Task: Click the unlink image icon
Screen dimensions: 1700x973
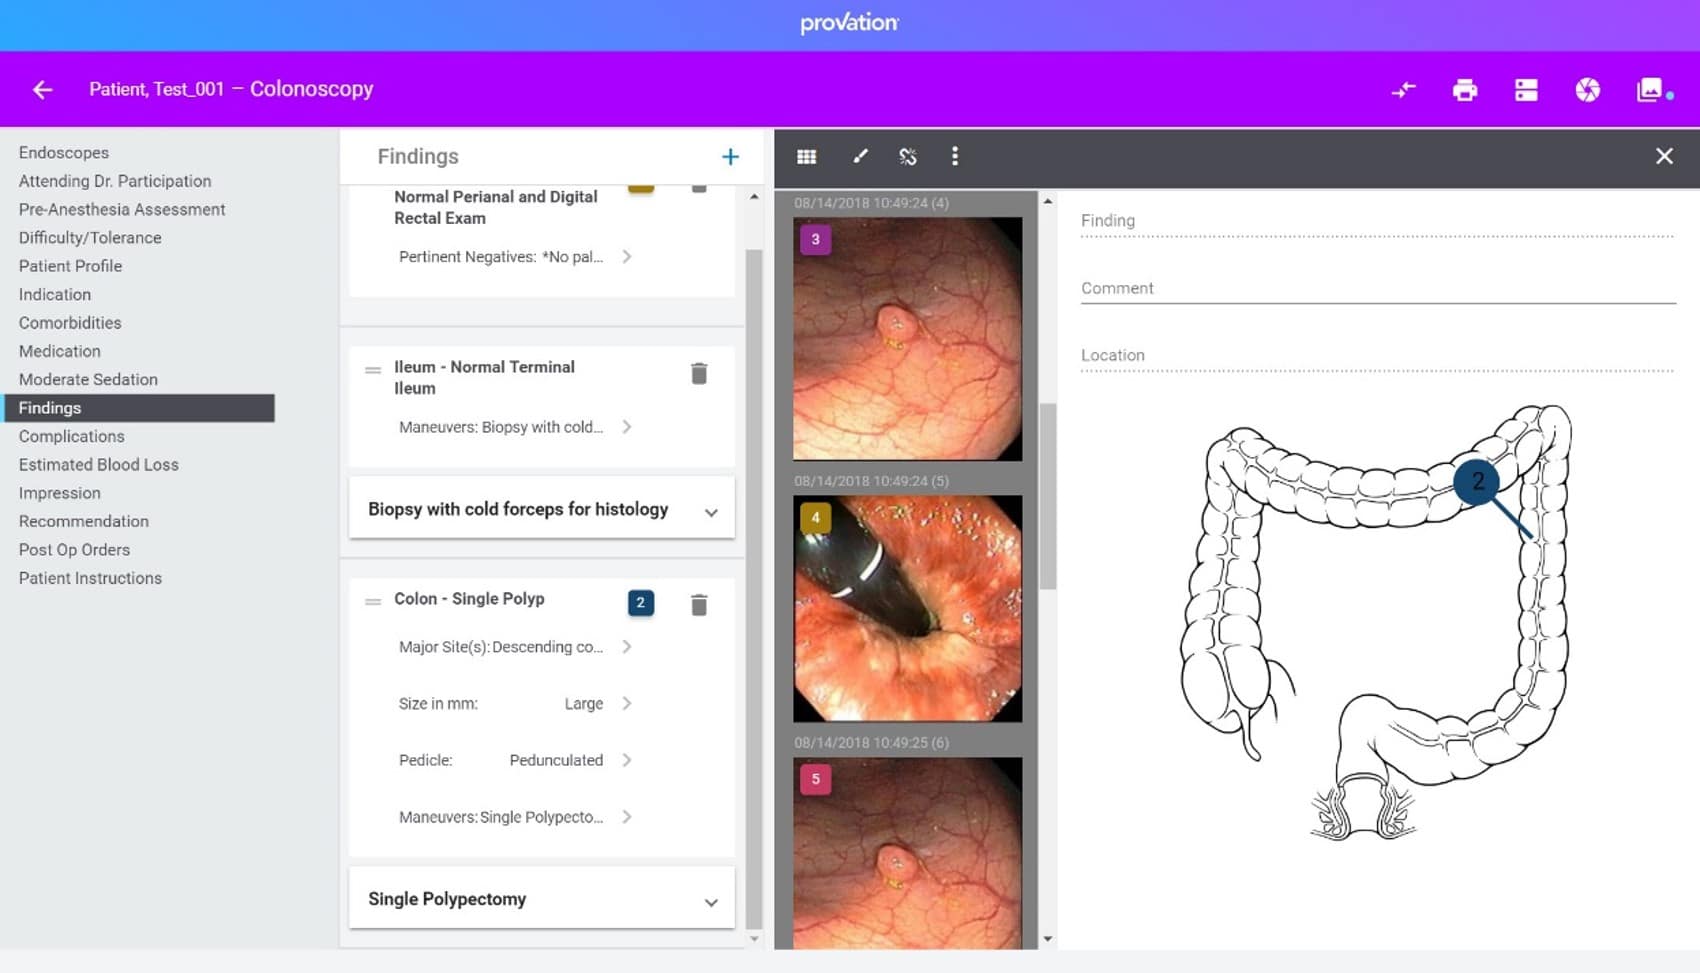Action: pyautogui.click(x=908, y=156)
